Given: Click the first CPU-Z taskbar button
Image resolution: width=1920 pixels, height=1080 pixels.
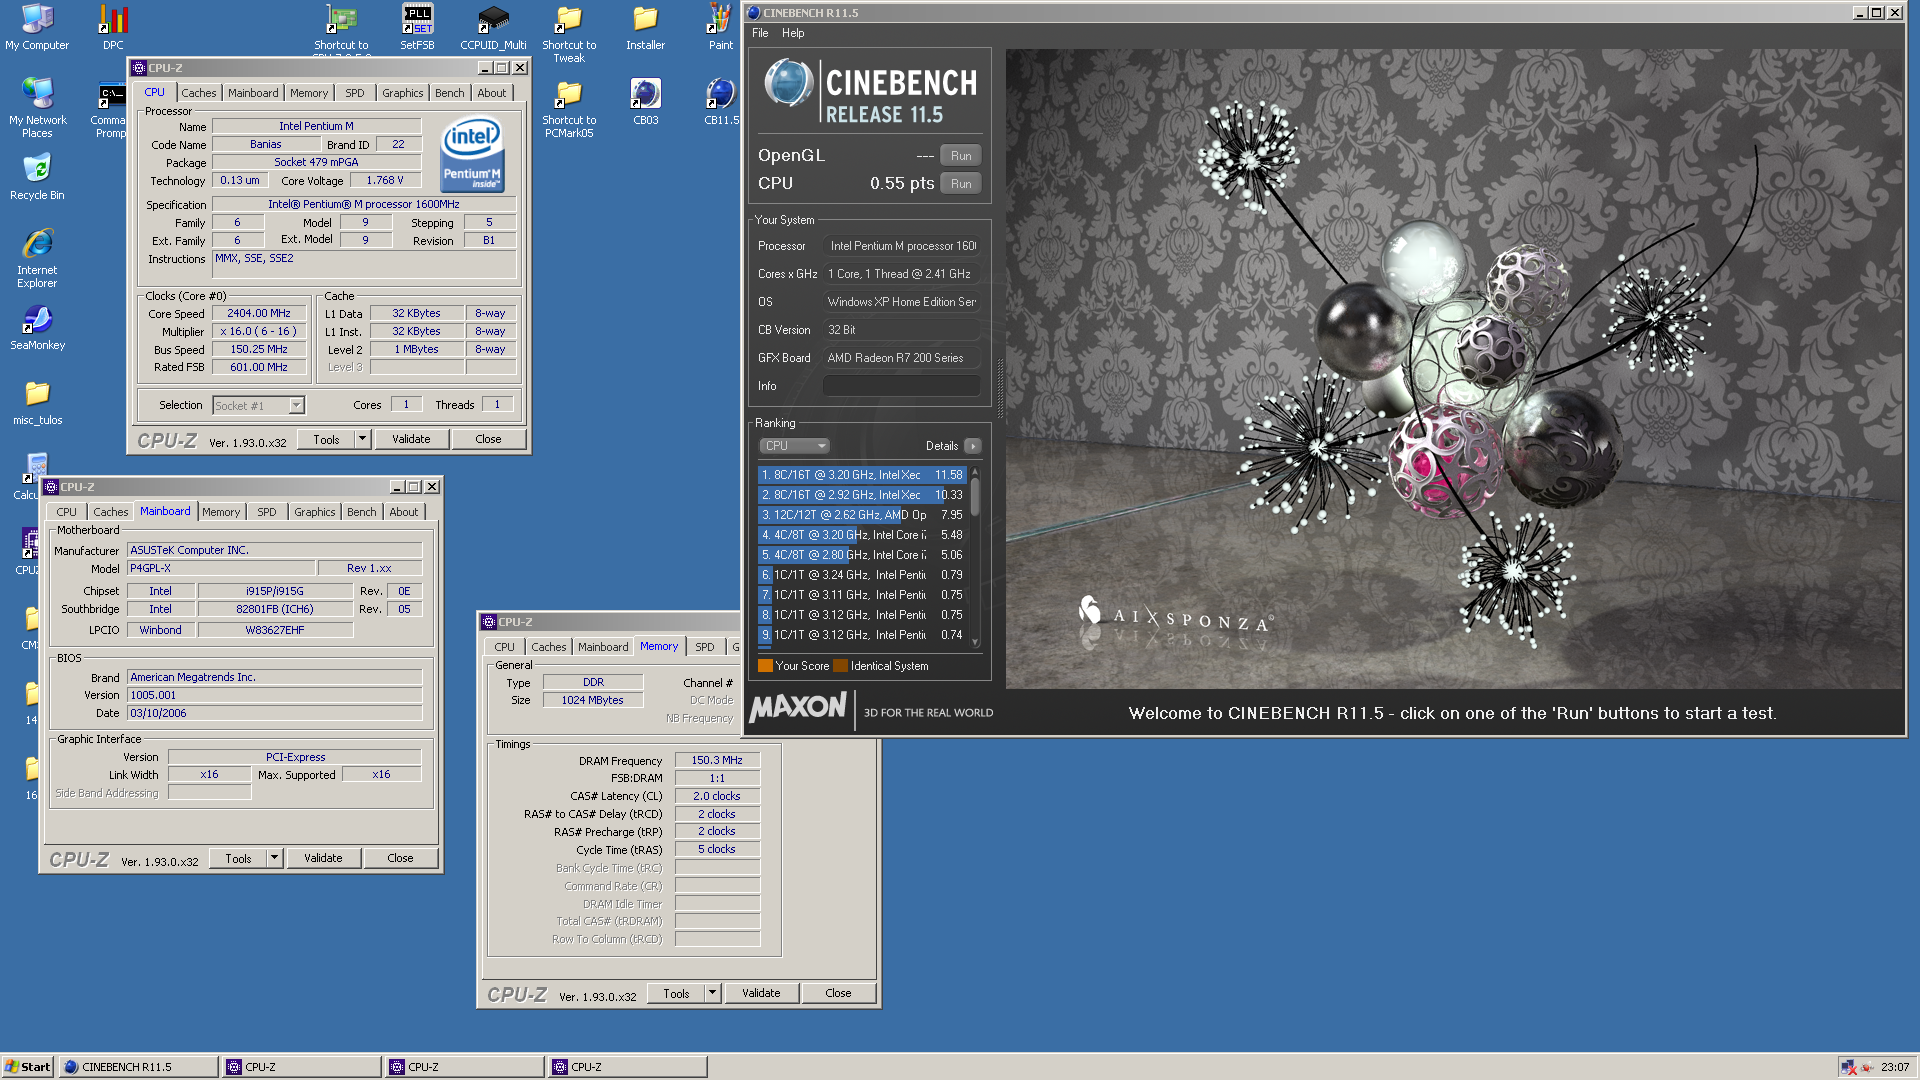Looking at the screenshot, I should [302, 1067].
